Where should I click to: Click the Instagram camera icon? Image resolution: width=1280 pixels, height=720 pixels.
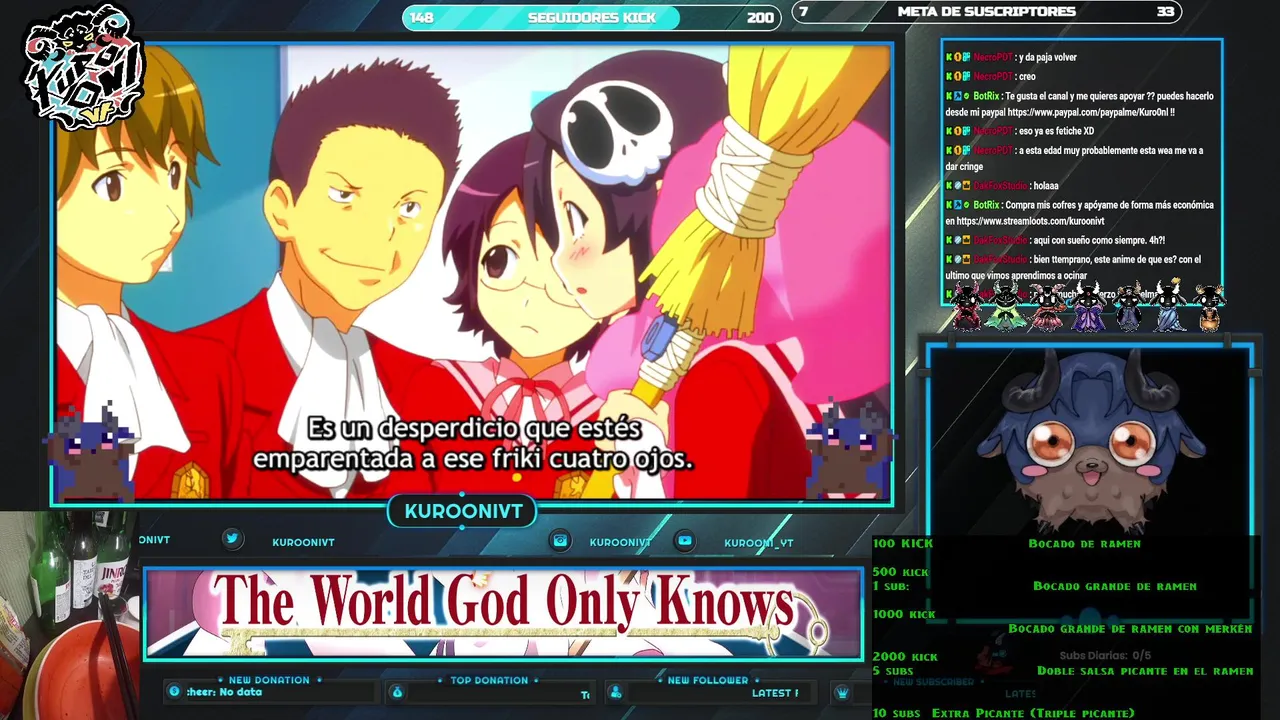[560, 540]
